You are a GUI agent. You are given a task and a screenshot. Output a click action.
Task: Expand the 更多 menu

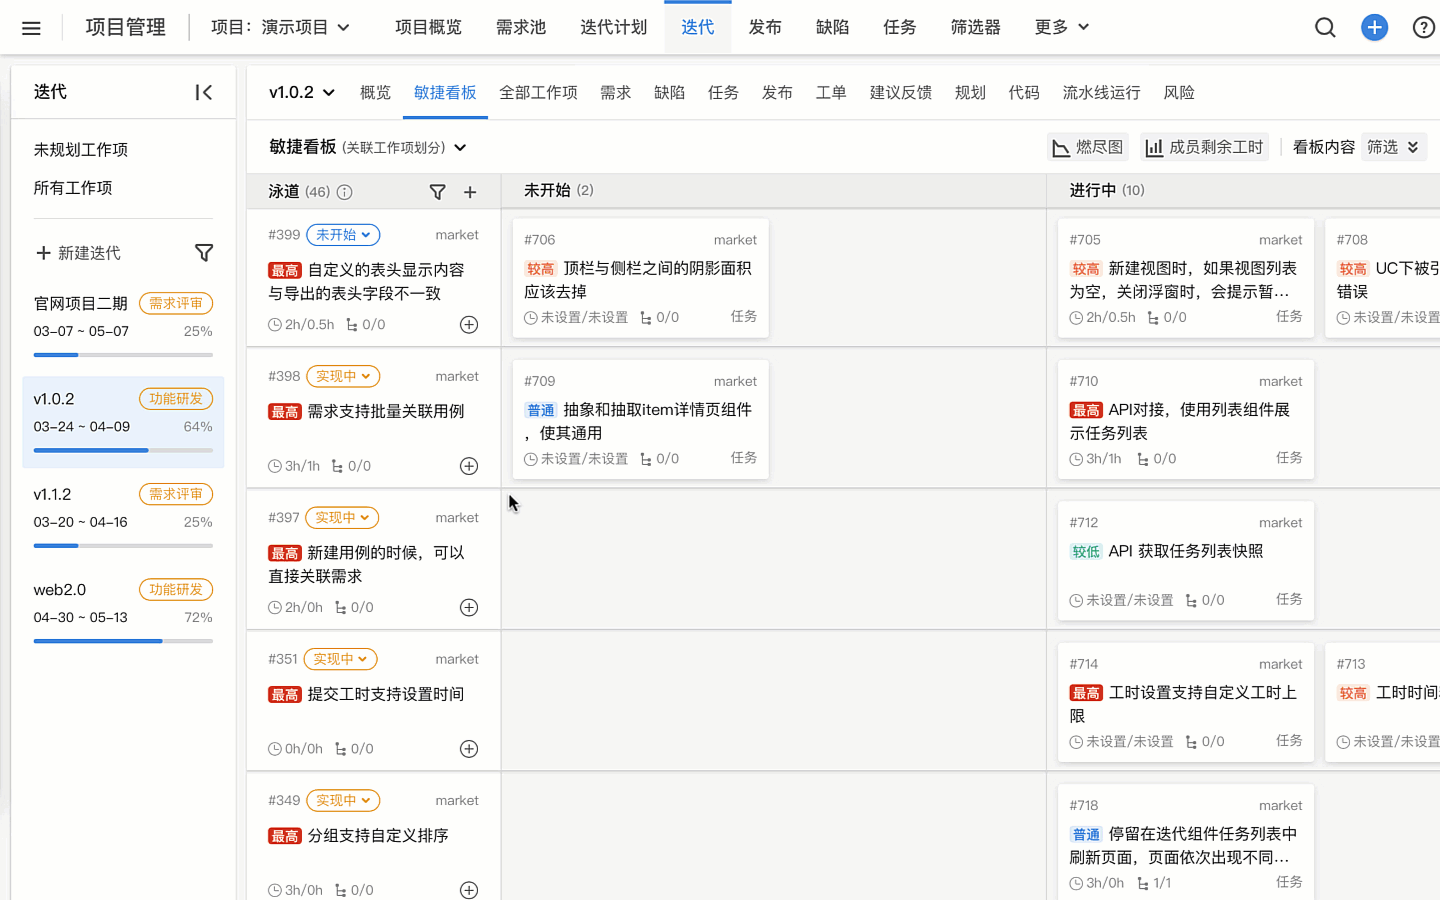(x=1062, y=27)
